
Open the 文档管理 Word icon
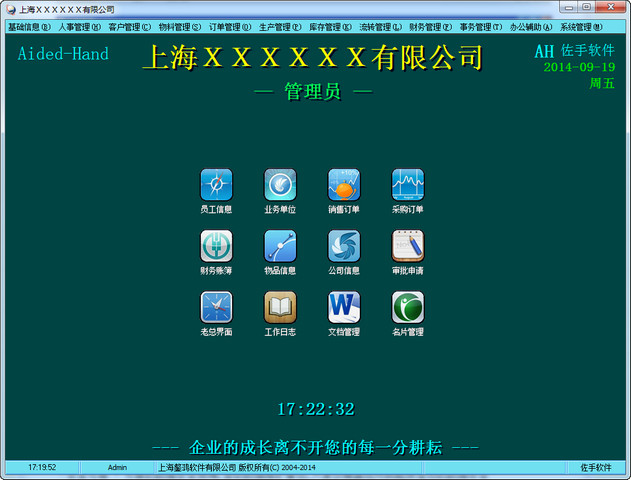(344, 307)
